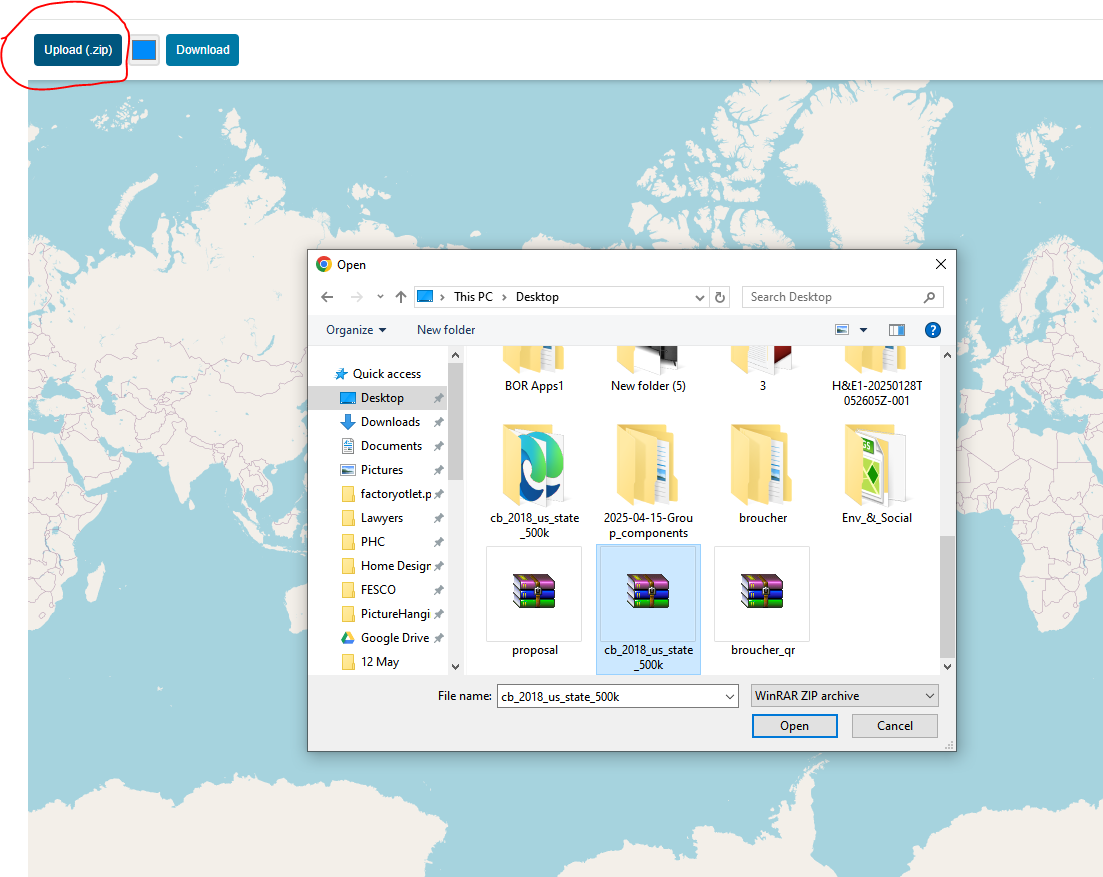
Task: Click the Up to Desktop arrow icon
Action: coord(400,296)
